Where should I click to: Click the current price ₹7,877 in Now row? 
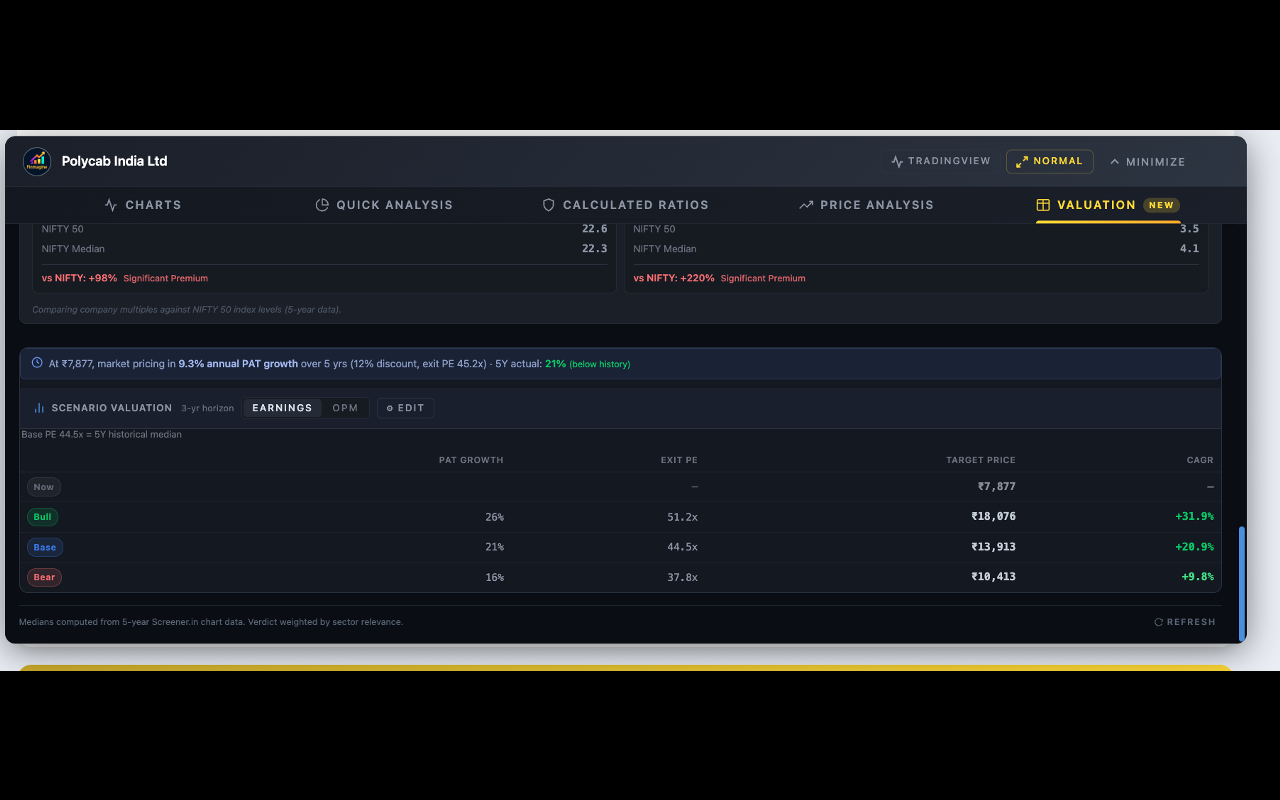pos(997,487)
